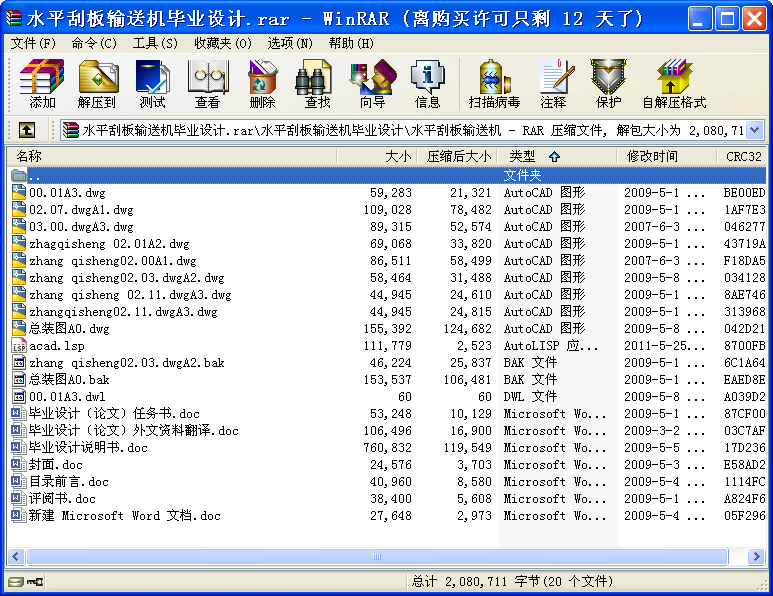The width and height of the screenshot is (773, 596).
Task: Click WinRAR title bar app icon
Action: coord(13,19)
